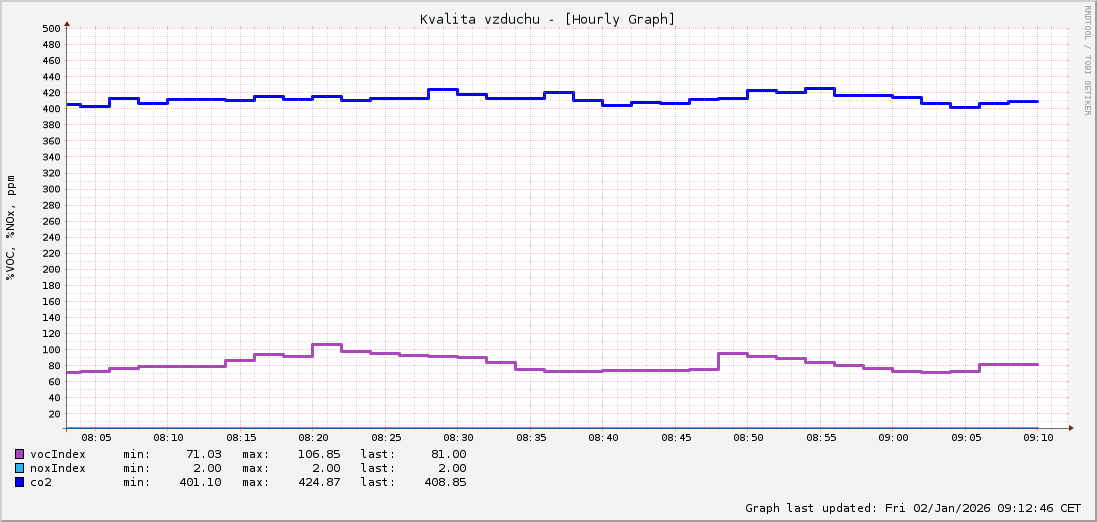Select the noxIndex legend label
The image size is (1097, 522).
58,468
